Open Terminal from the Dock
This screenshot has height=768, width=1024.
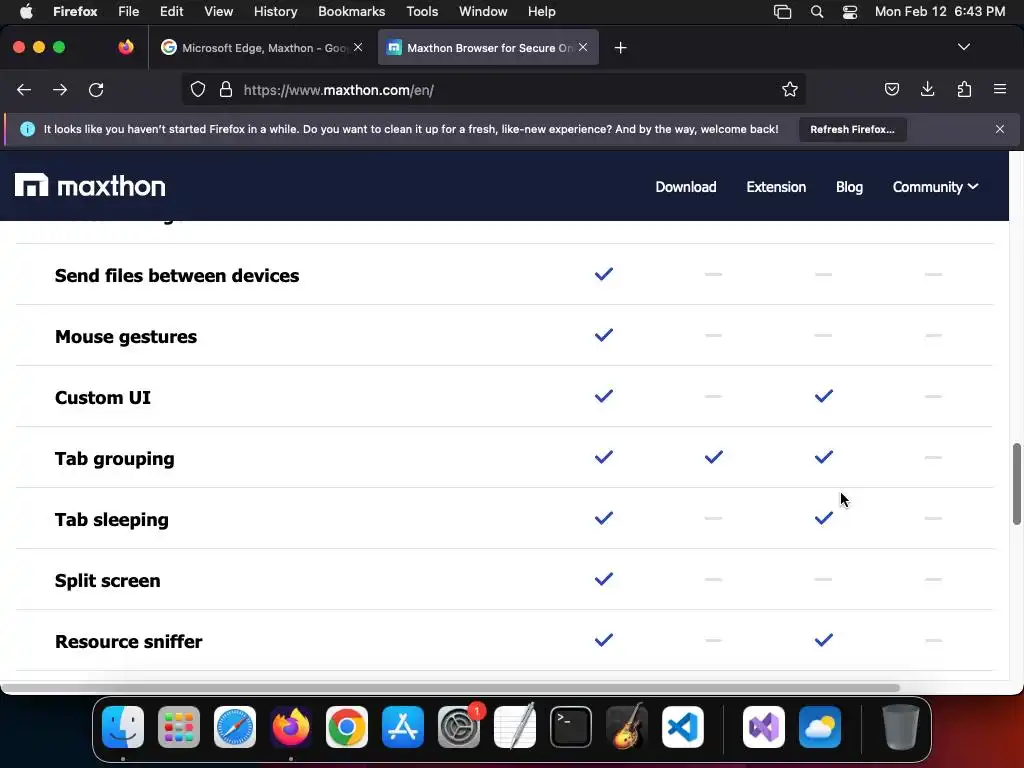[x=571, y=727]
